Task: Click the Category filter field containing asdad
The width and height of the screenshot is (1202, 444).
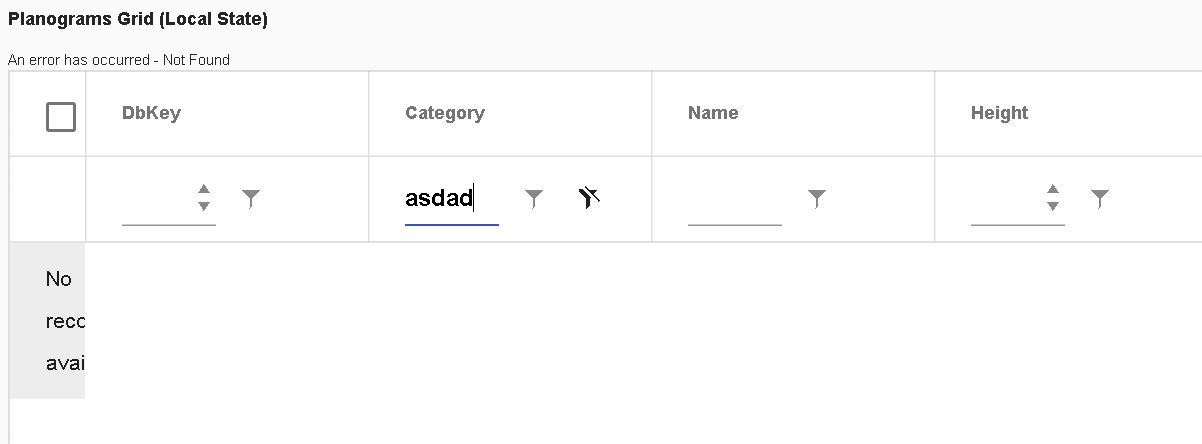Action: 450,199
